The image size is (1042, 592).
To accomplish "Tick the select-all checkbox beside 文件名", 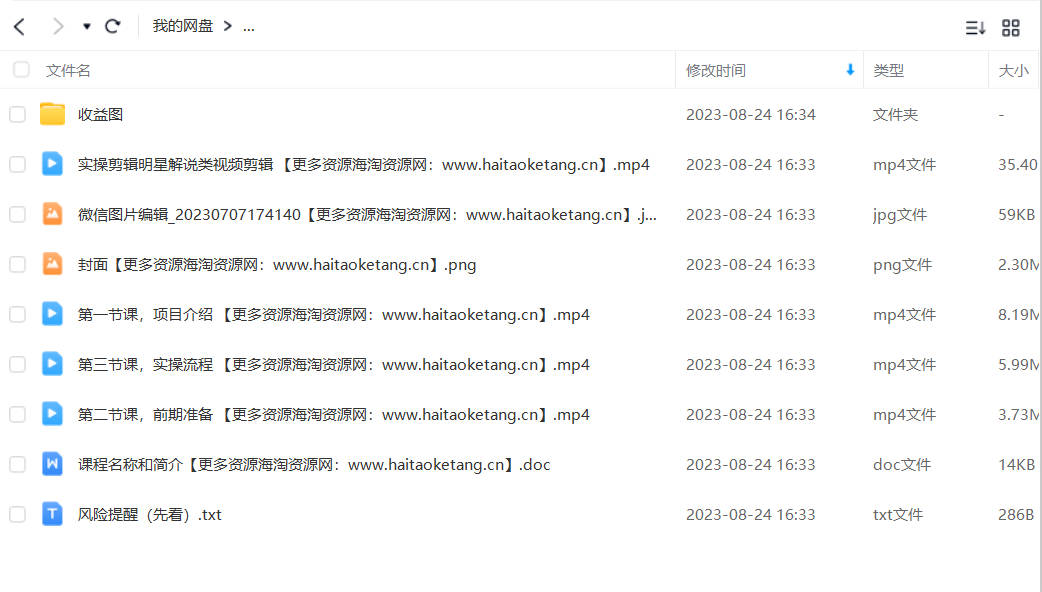I will tap(21, 70).
